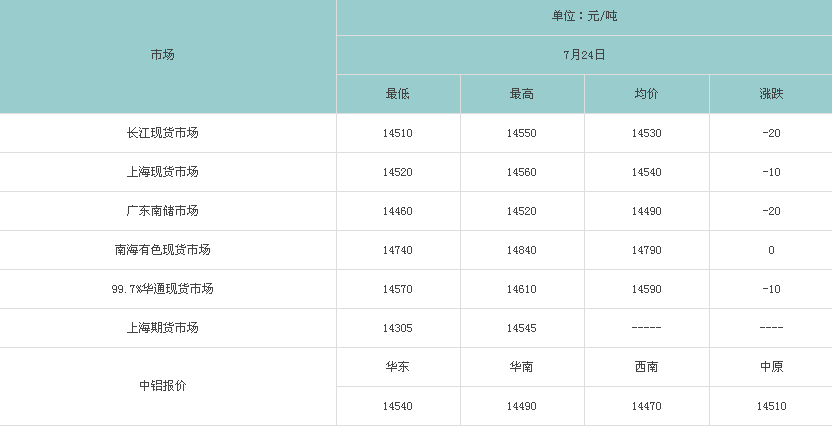
Task: Click the 涨跌 column header
Action: tap(771, 94)
